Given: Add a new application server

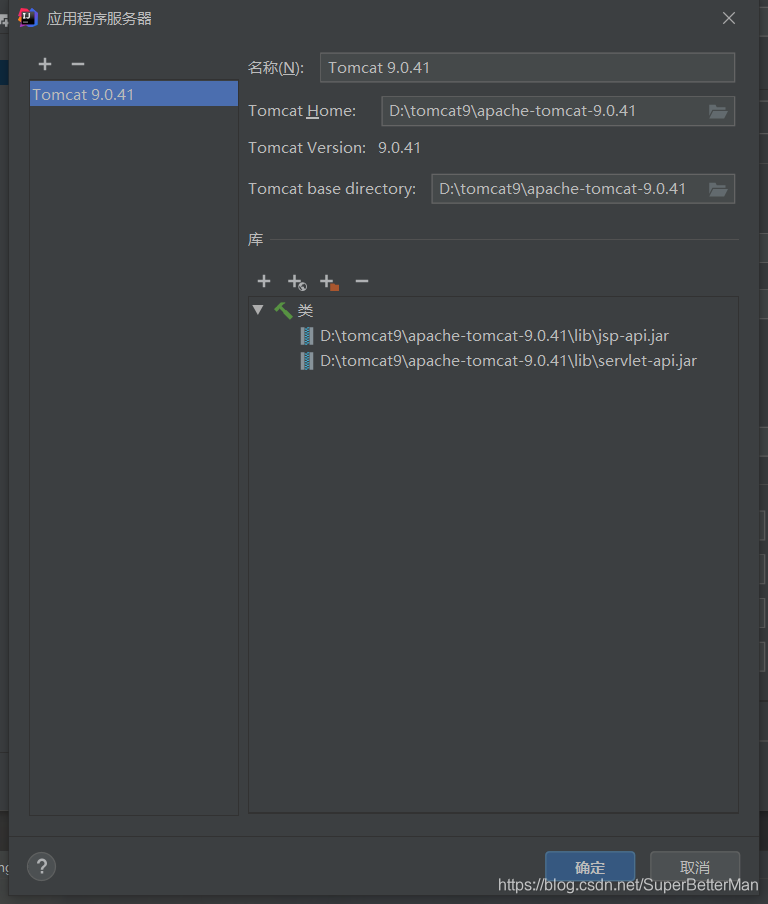Looking at the screenshot, I should click(x=45, y=64).
